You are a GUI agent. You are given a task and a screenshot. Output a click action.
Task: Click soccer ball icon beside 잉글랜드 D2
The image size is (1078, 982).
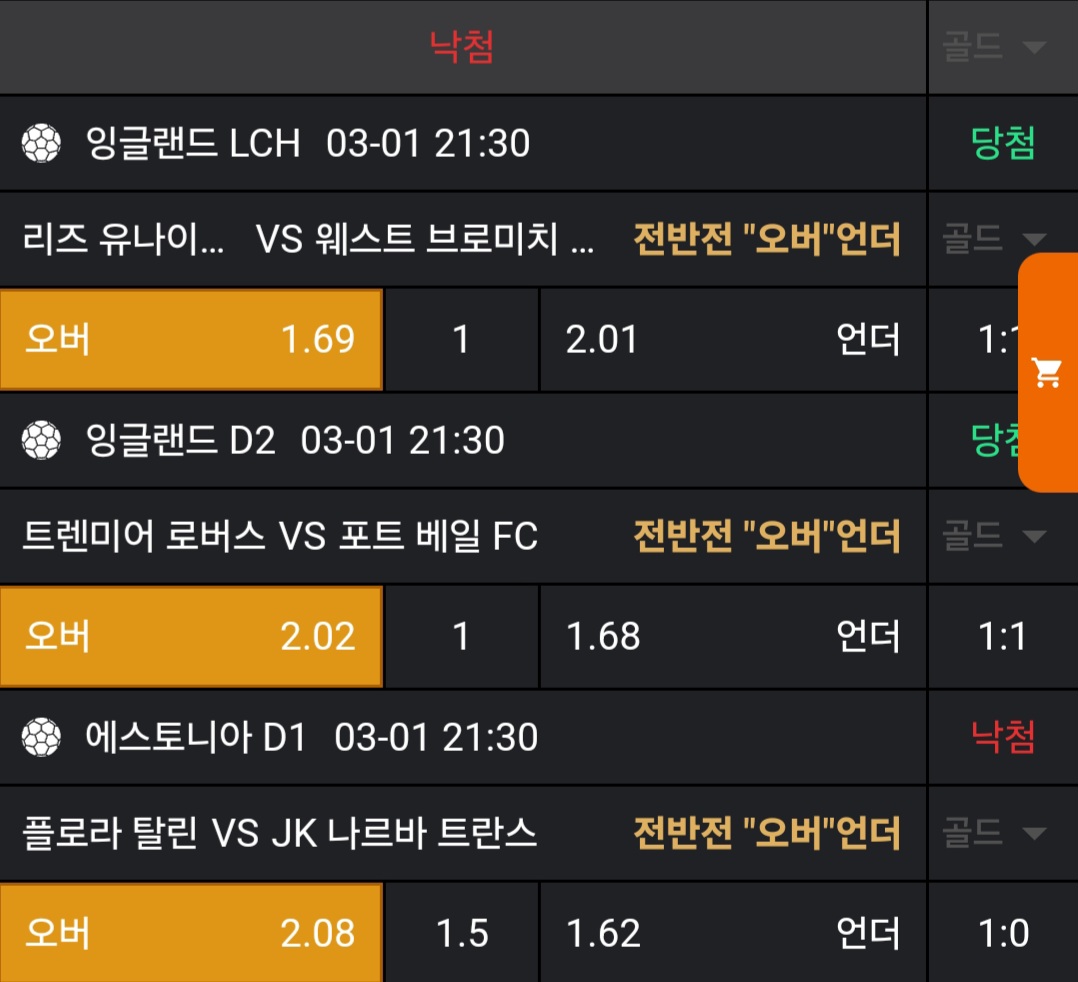[x=41, y=440]
